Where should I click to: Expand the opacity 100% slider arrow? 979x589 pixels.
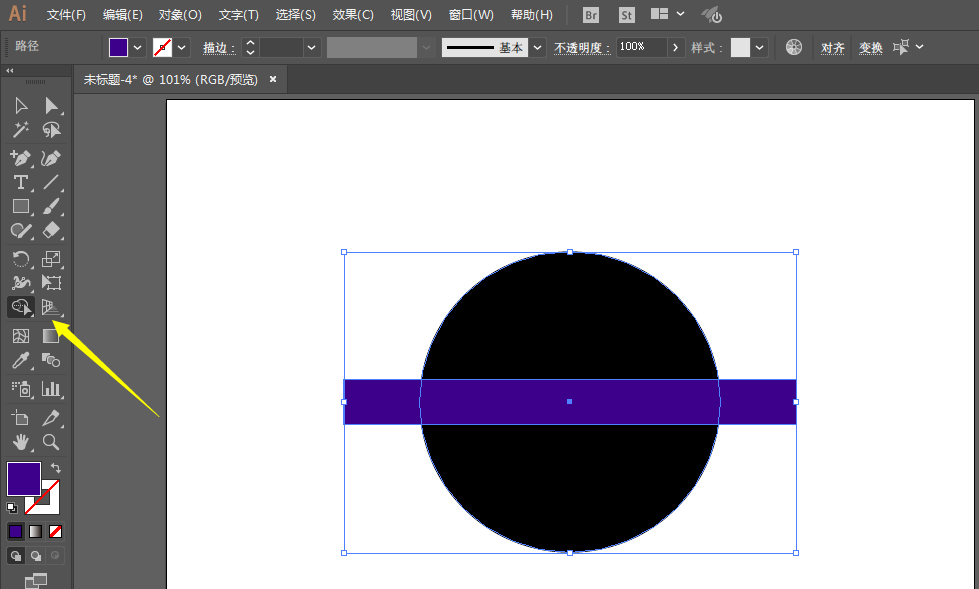[x=675, y=47]
